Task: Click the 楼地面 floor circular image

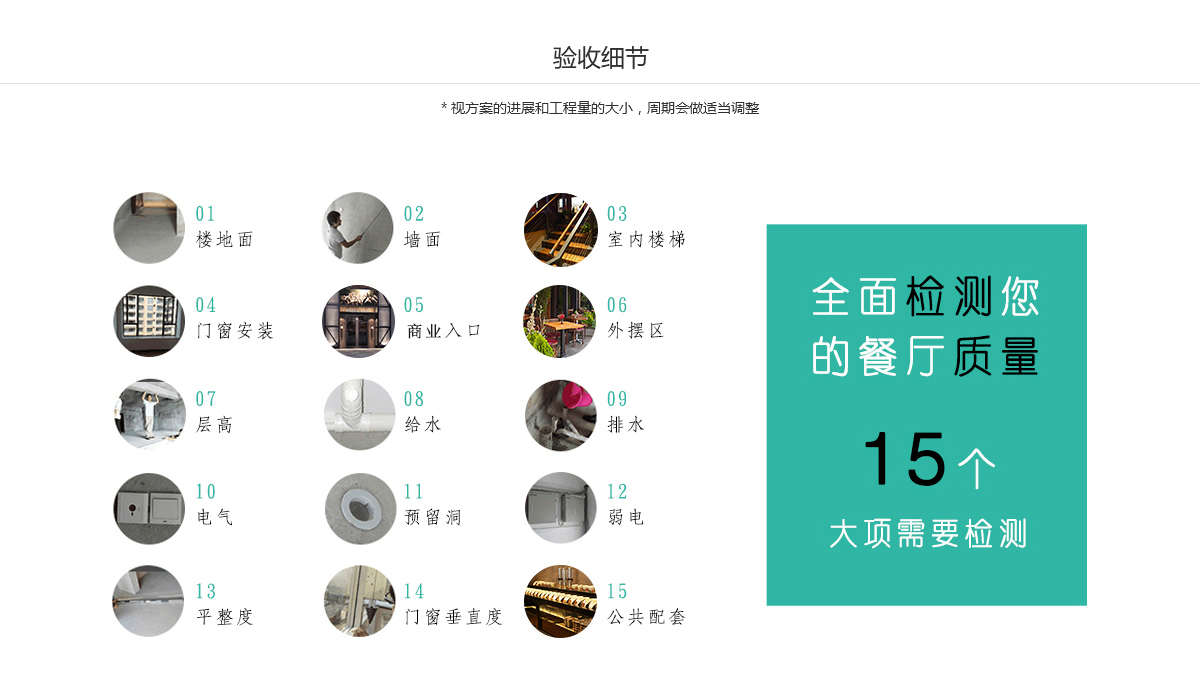Action: (x=149, y=228)
